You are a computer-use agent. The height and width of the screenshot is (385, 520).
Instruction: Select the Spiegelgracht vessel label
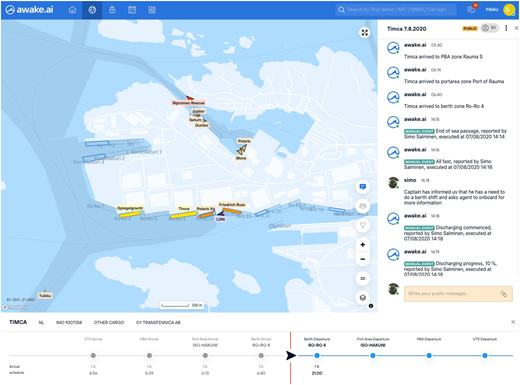coord(130,208)
